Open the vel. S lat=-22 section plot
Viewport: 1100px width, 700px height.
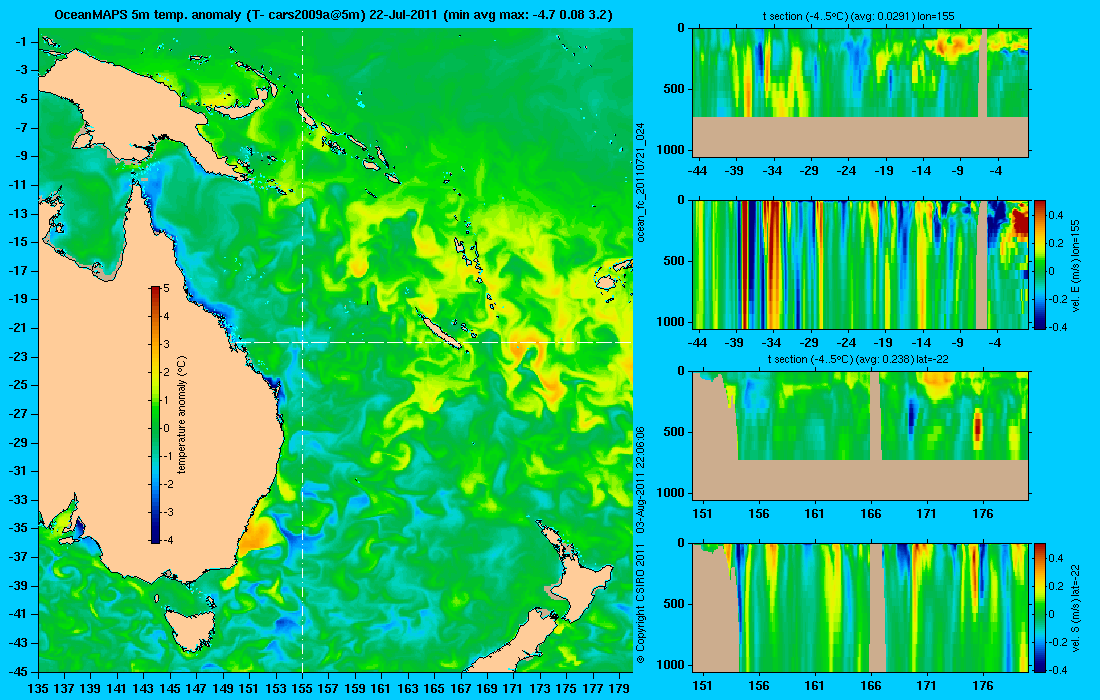point(861,607)
